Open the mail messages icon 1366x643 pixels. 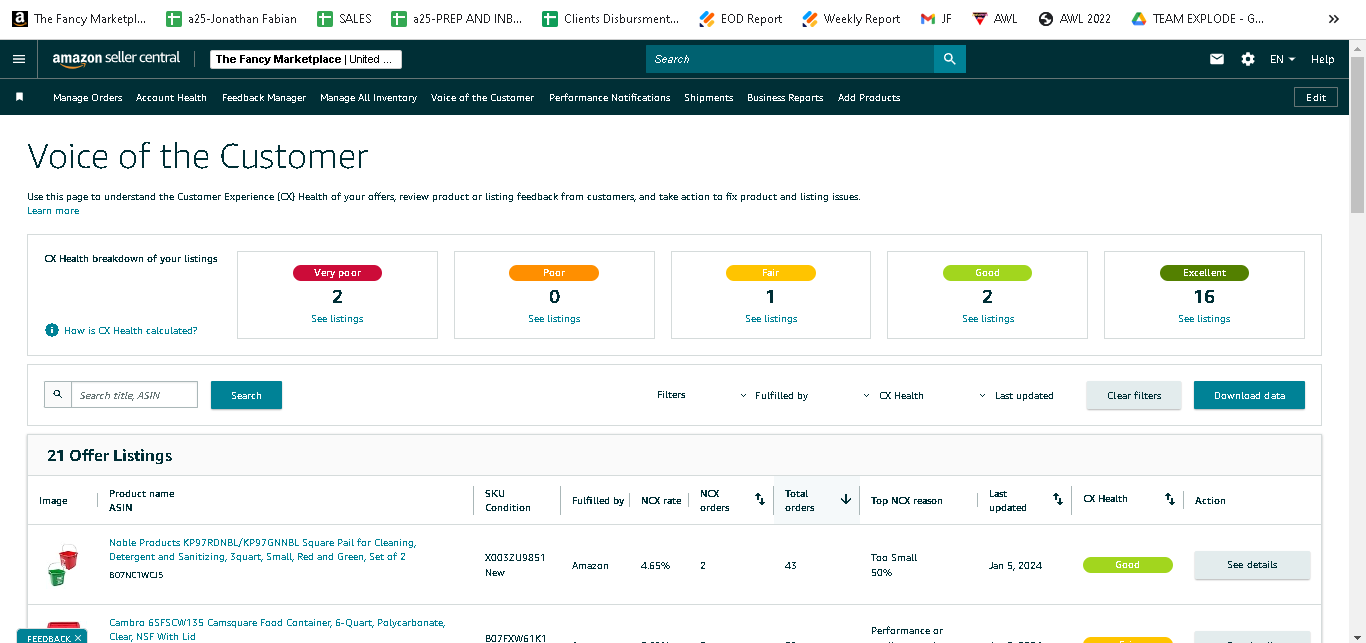pos(1217,59)
